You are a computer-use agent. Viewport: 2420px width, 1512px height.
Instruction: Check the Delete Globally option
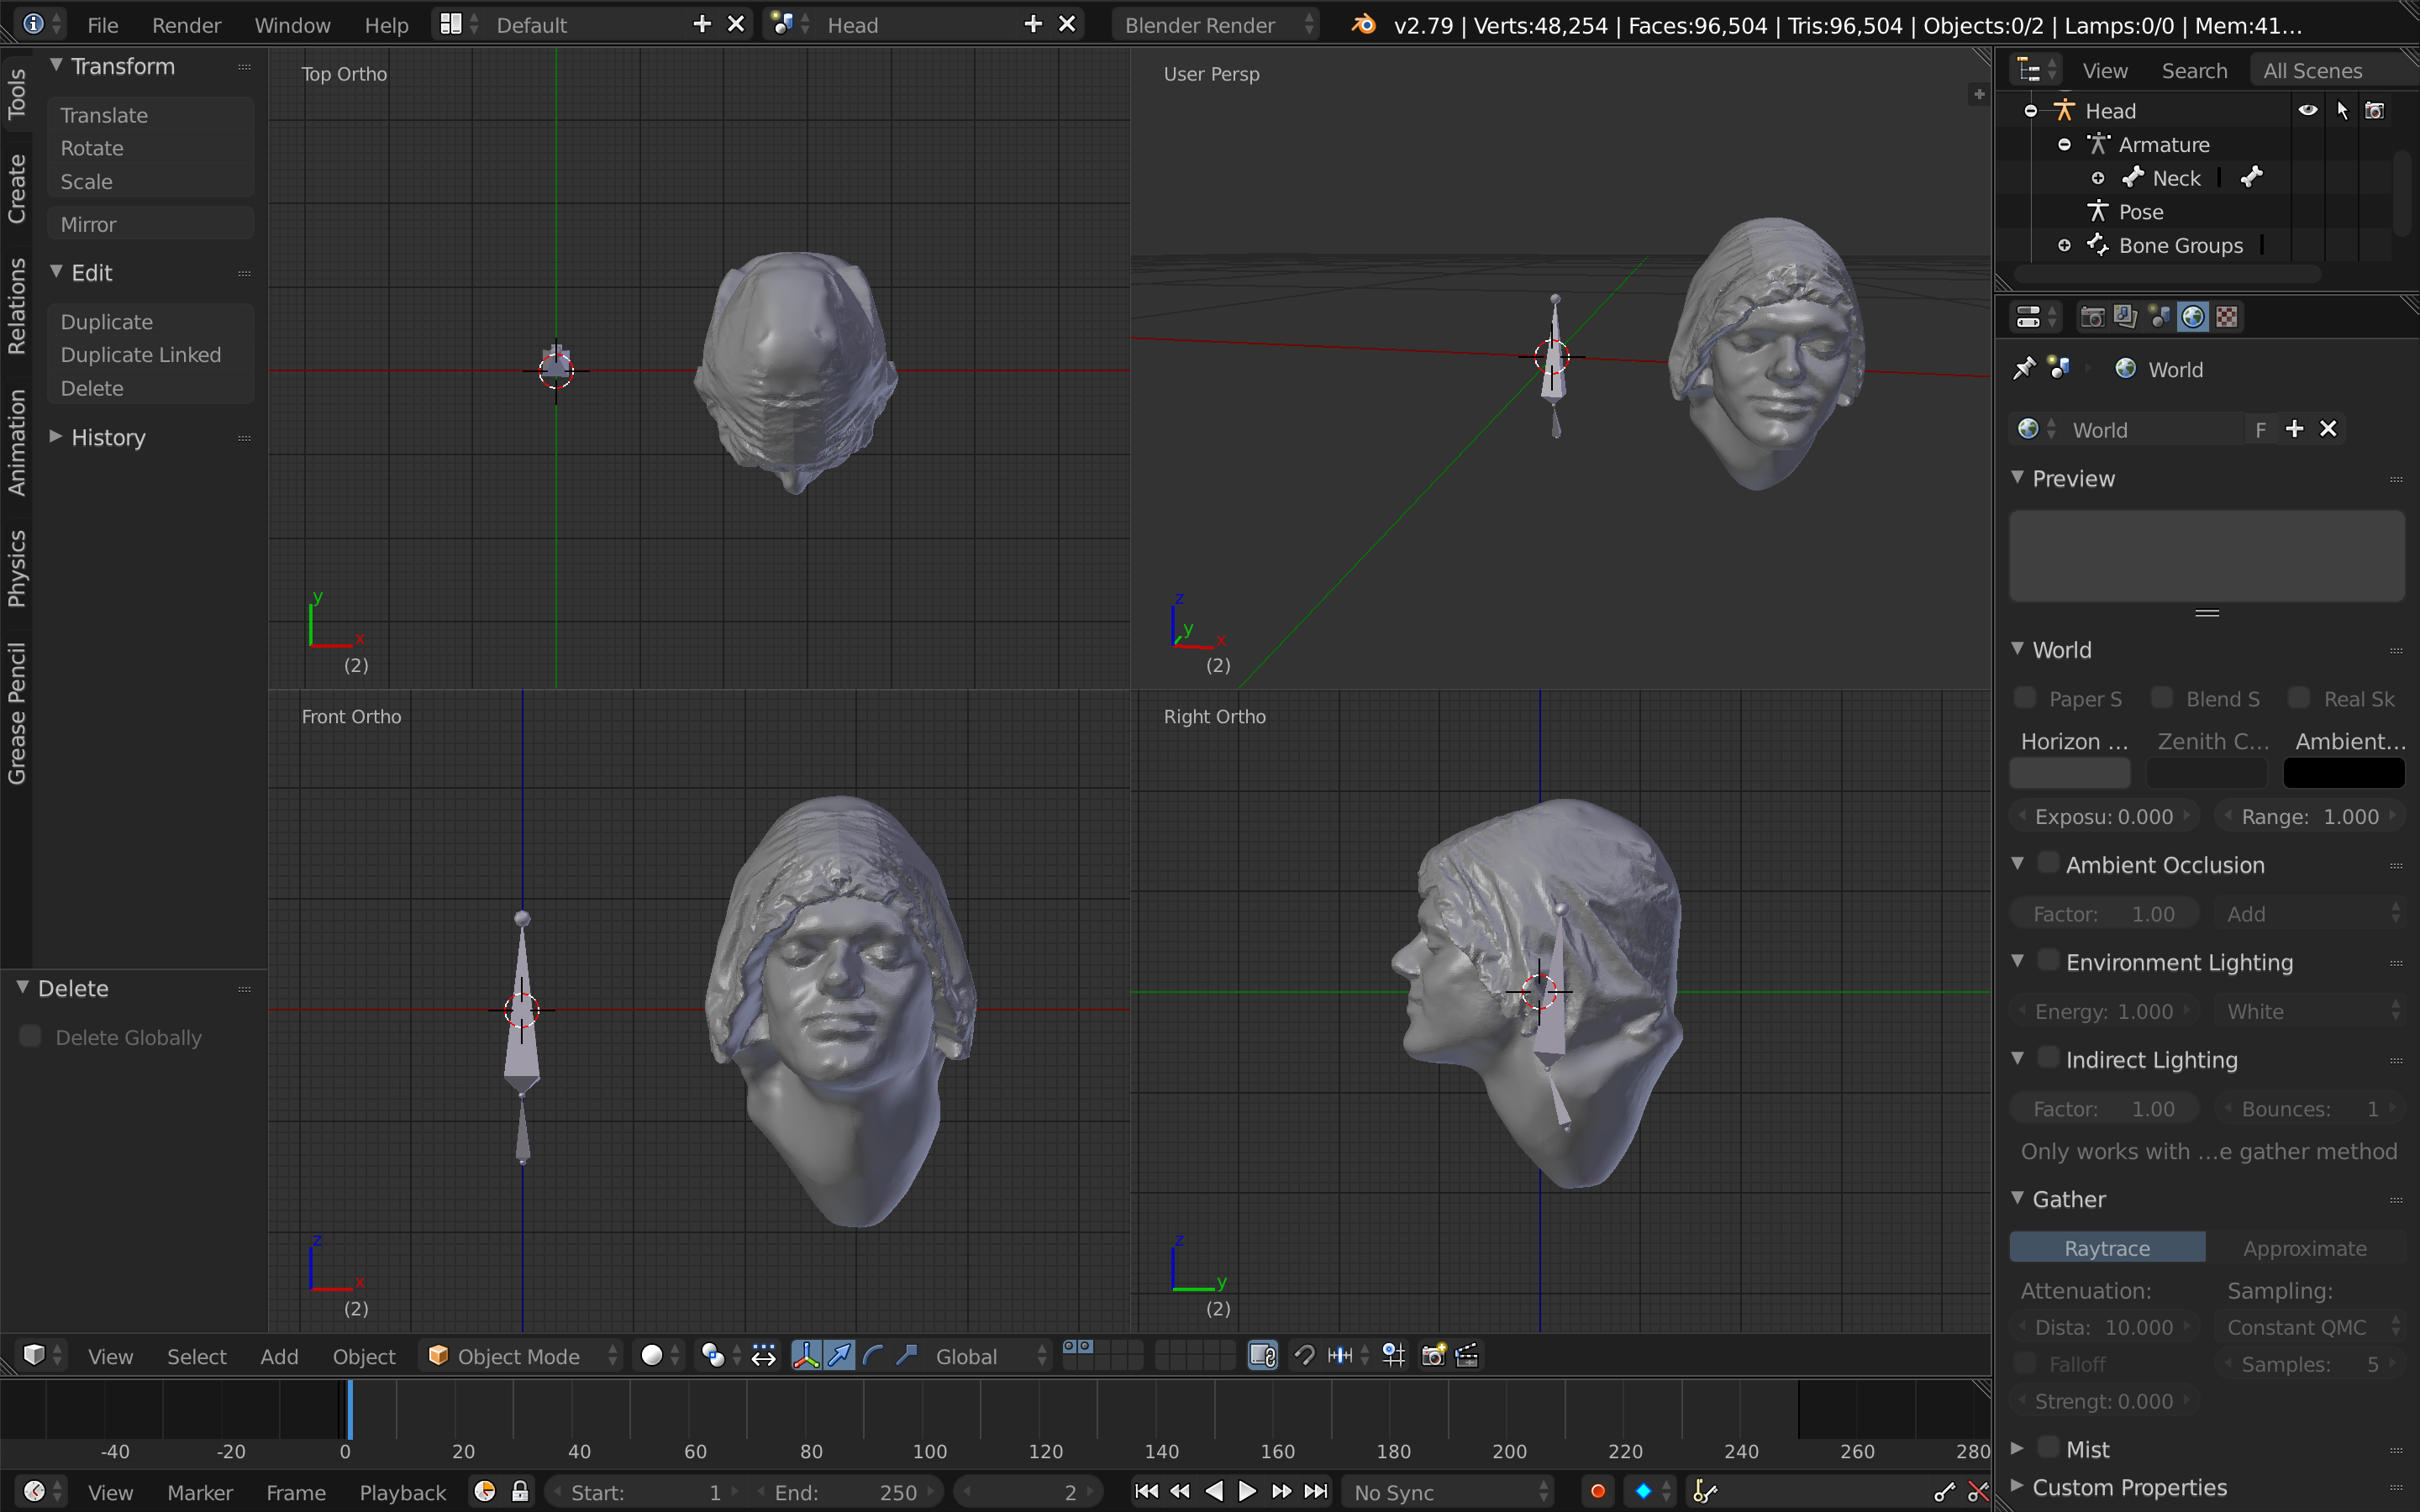click(x=30, y=1036)
